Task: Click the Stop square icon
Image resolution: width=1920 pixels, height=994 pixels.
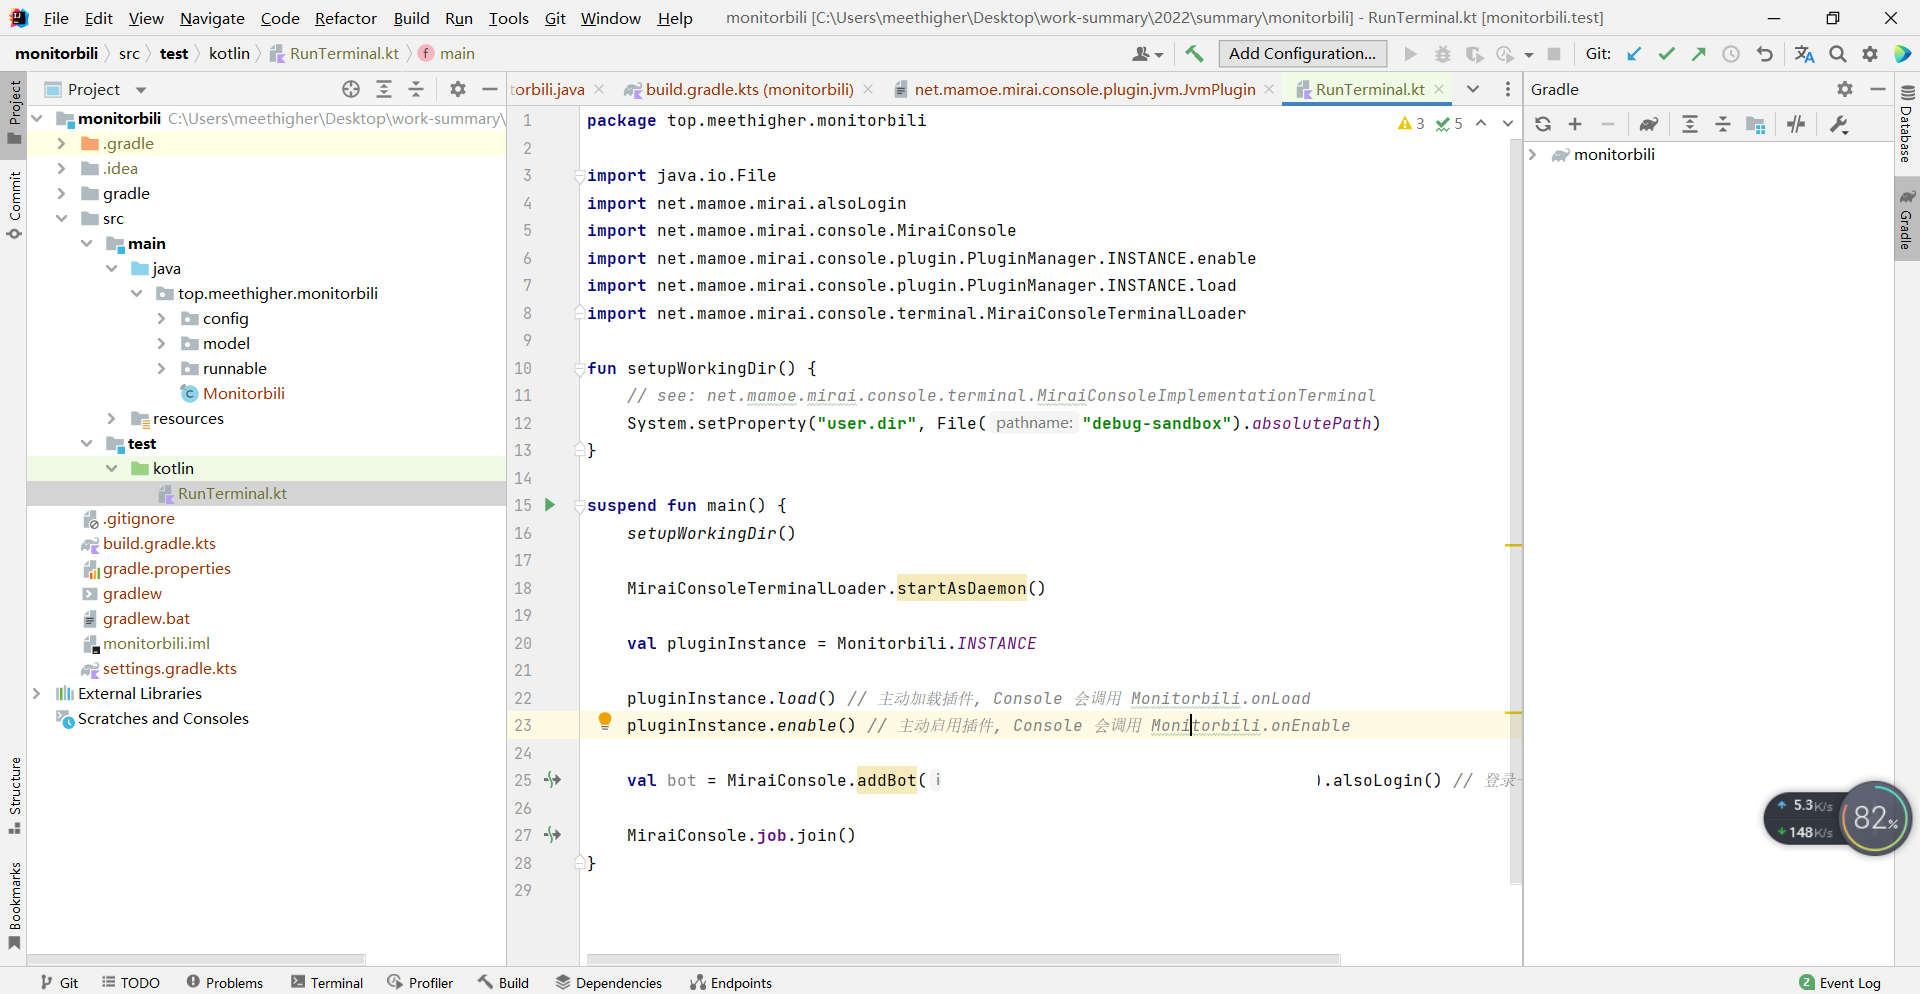Action: pos(1554,54)
